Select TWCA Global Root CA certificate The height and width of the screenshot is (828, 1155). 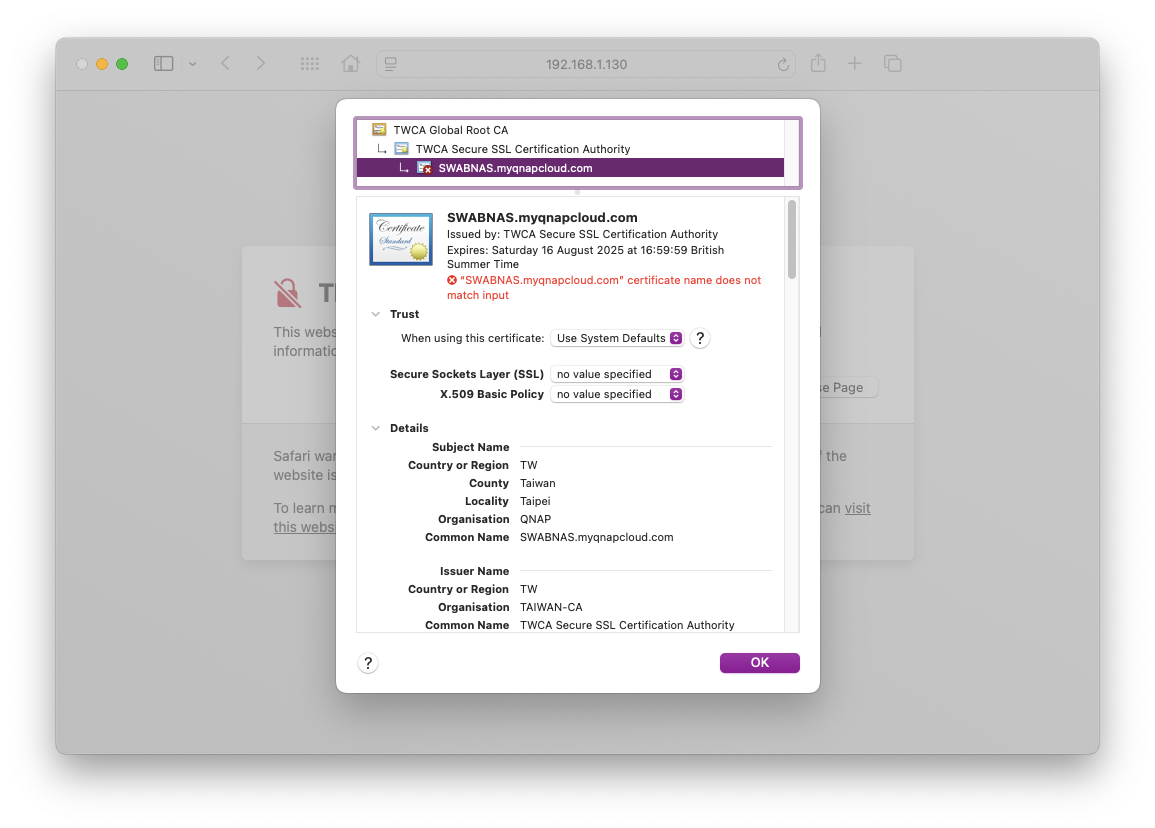pyautogui.click(x=570, y=130)
